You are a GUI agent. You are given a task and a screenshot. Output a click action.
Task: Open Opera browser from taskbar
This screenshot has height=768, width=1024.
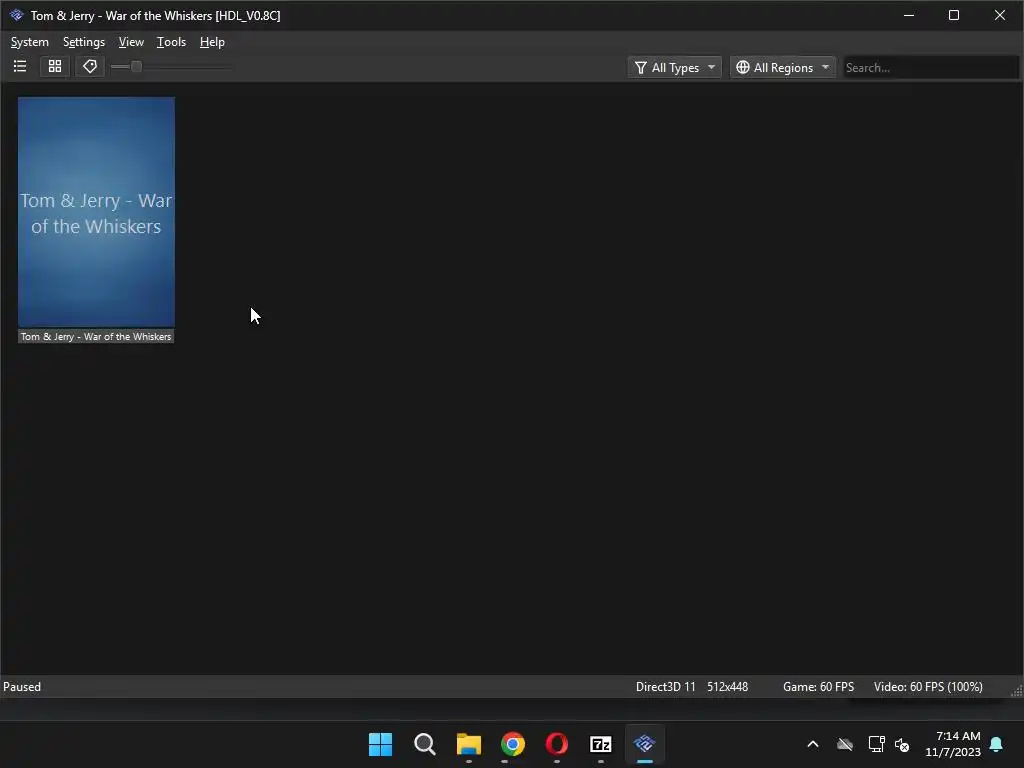click(557, 744)
